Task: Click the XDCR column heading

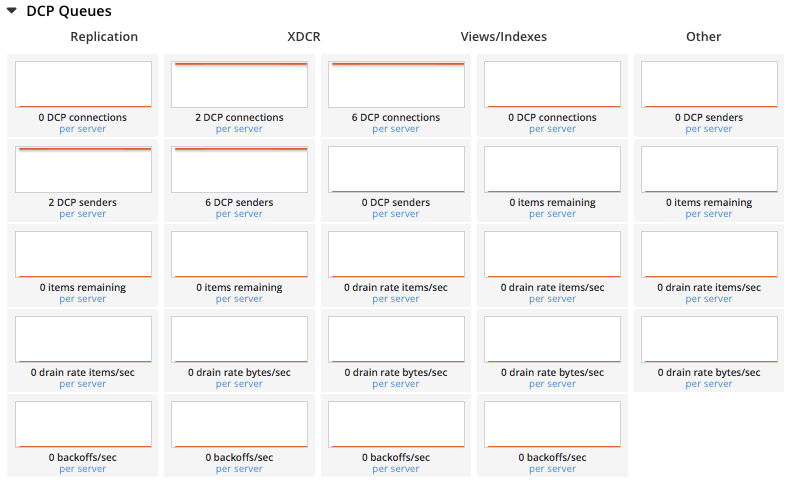Action: (x=303, y=37)
